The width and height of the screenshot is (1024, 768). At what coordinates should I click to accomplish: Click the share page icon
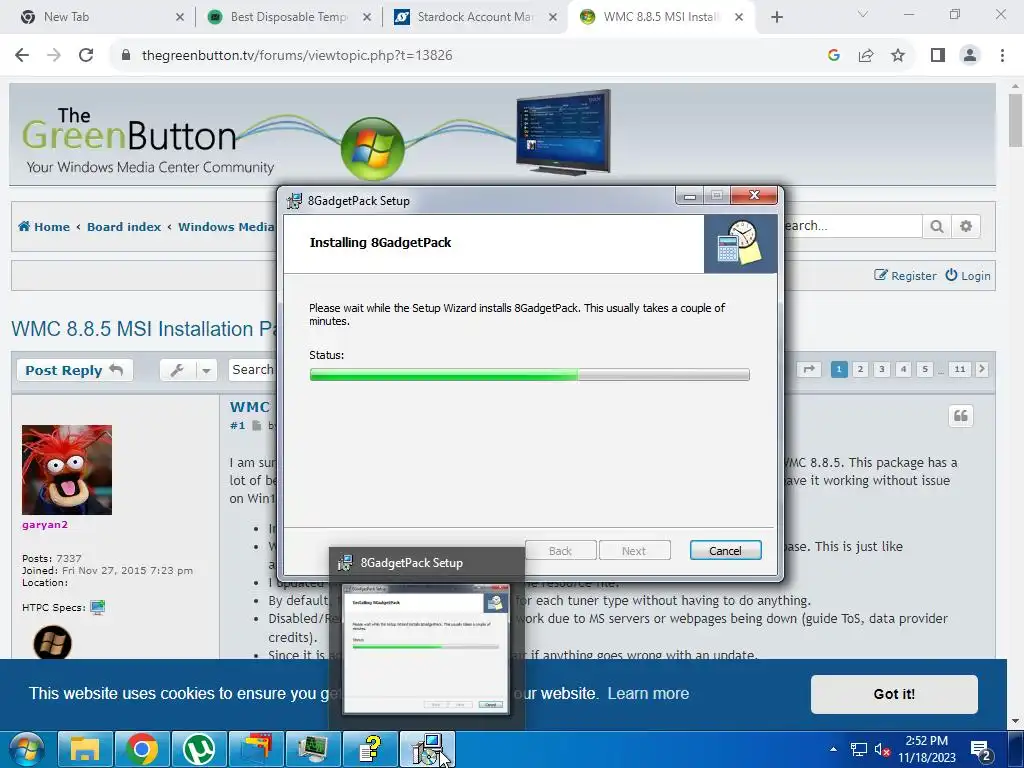(x=866, y=56)
